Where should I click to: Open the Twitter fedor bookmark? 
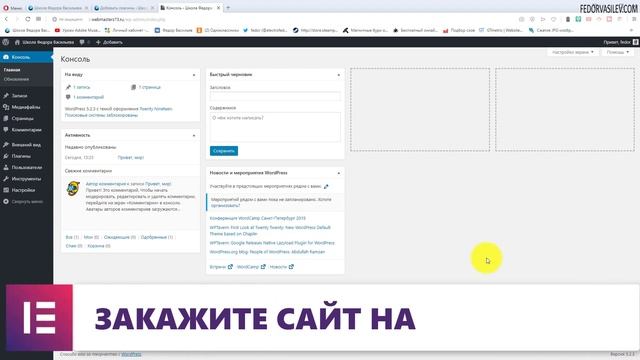(265, 30)
